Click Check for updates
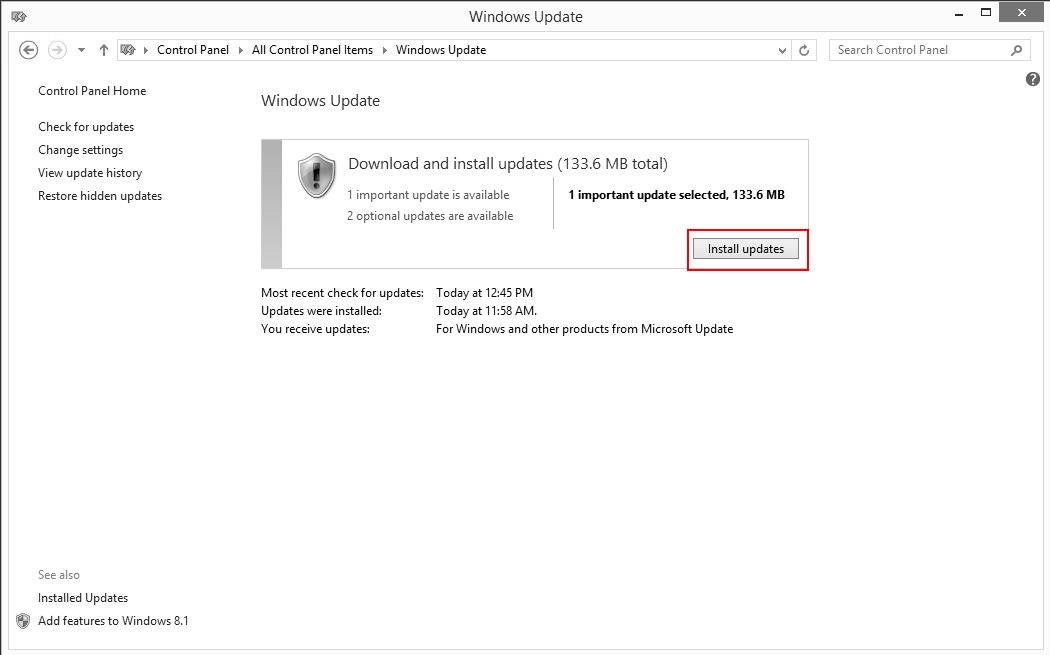This screenshot has height=655, width=1050. point(86,127)
